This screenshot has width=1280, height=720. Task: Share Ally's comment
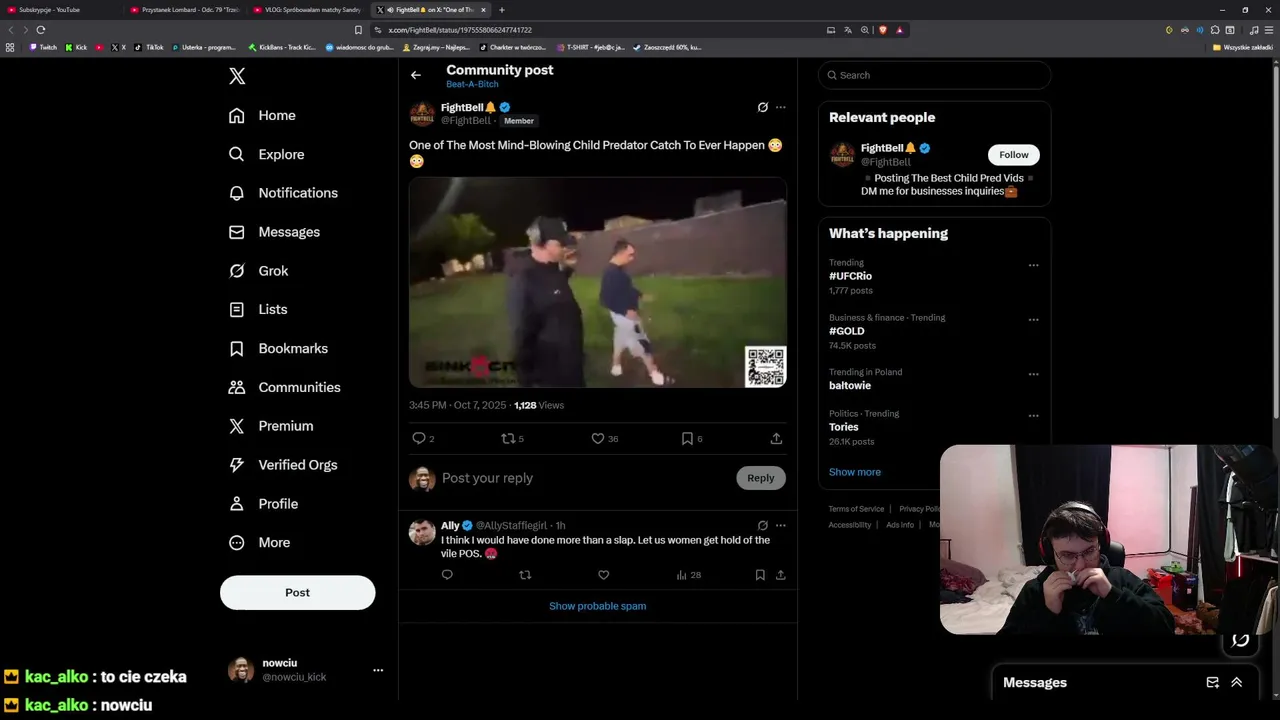coord(781,575)
